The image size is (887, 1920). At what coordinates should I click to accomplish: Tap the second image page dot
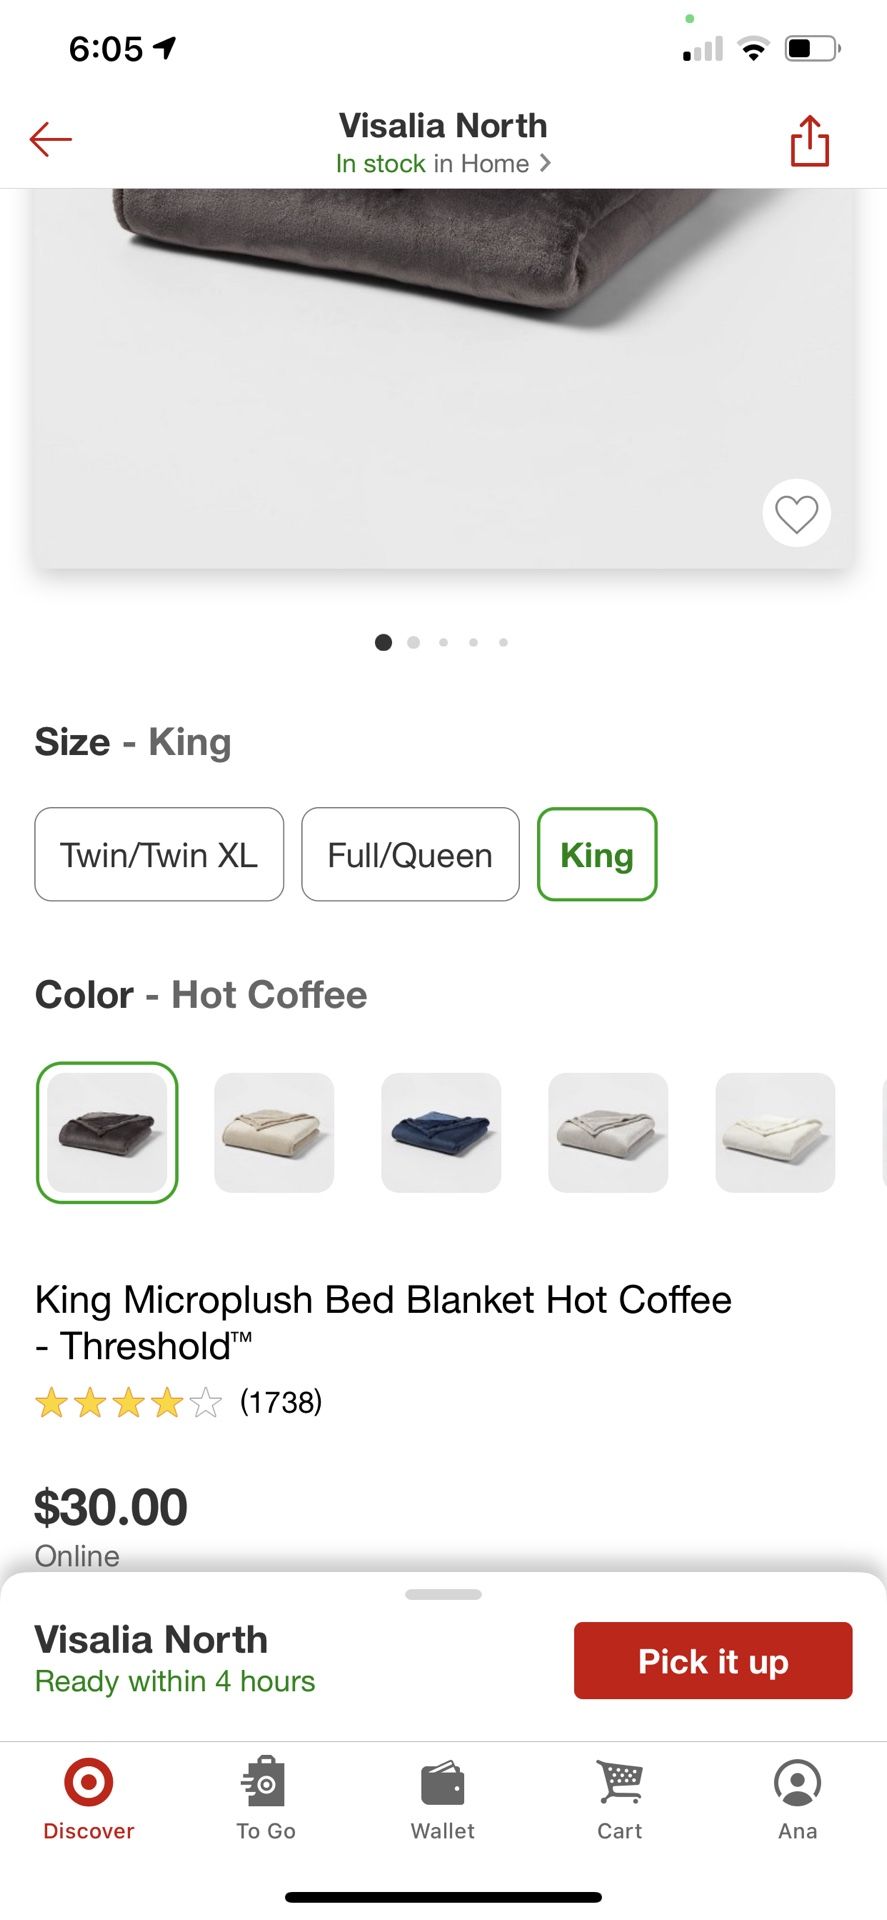(413, 643)
